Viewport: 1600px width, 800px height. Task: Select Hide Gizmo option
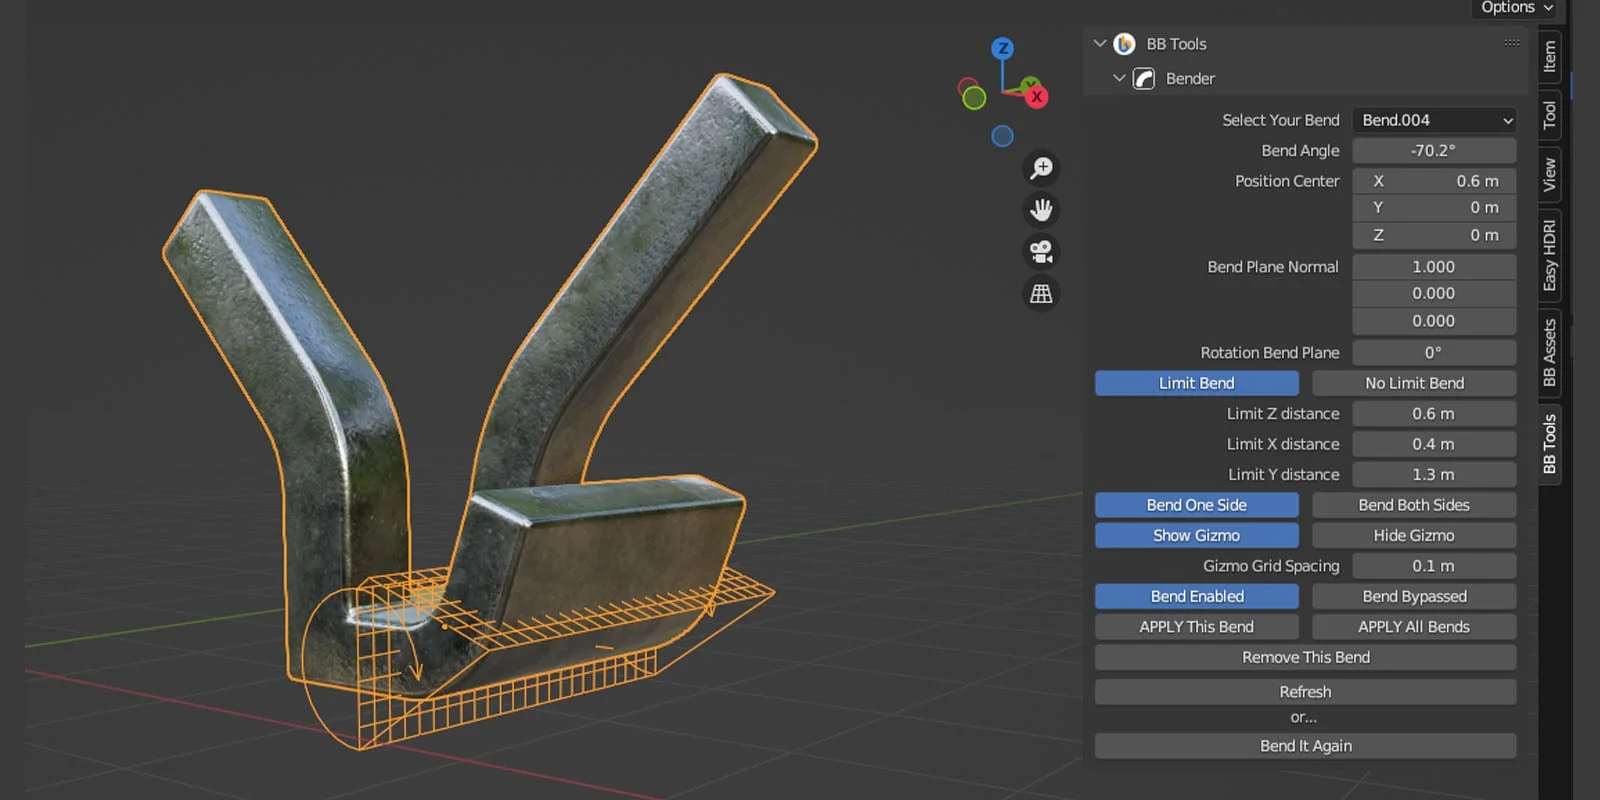coord(1413,536)
